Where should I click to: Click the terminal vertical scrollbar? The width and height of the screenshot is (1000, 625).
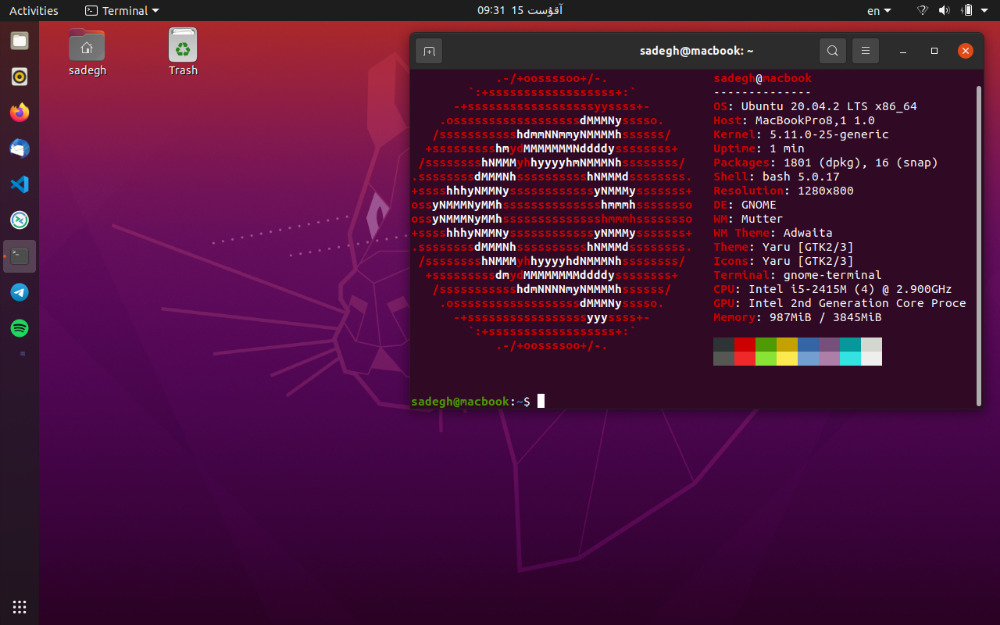coord(979,245)
